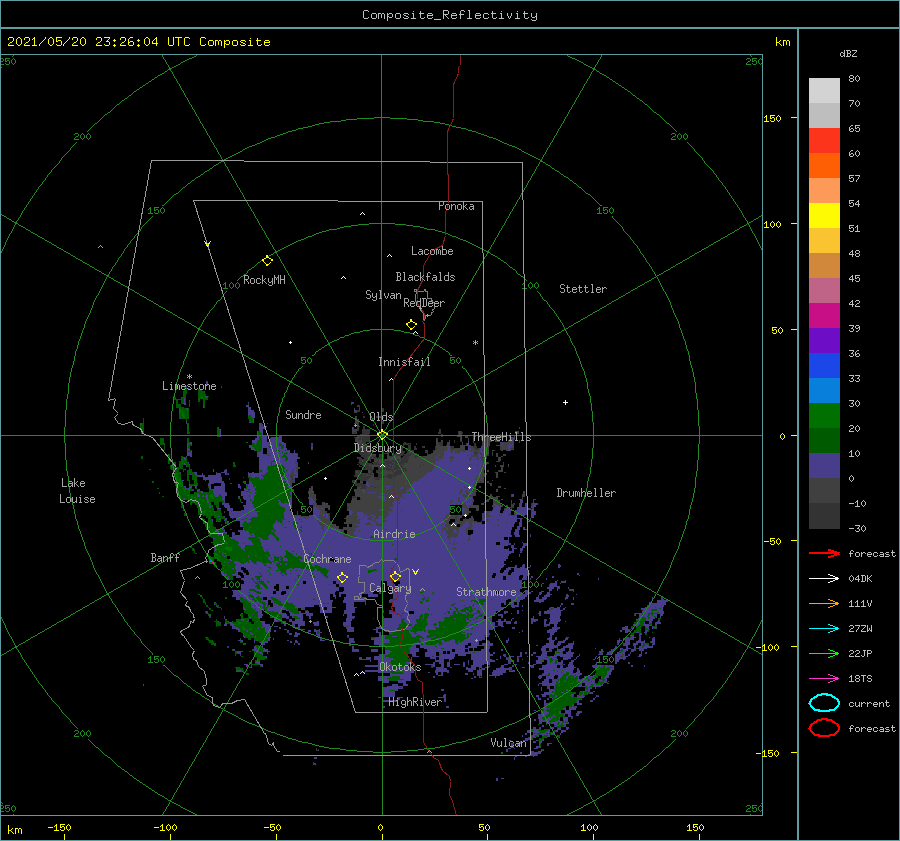Click the Banff label
The image size is (900, 841).
(x=165, y=557)
